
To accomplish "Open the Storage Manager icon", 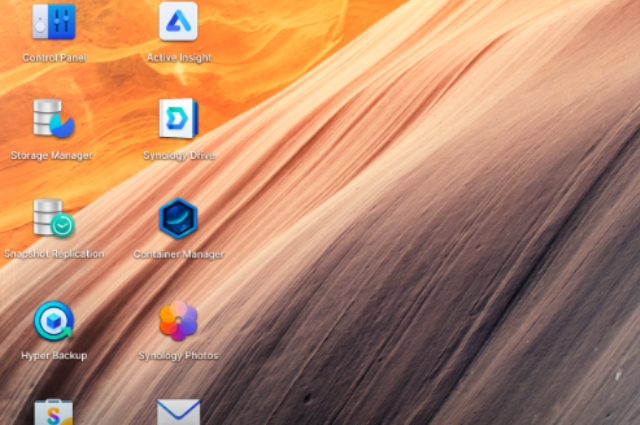I will [53, 118].
